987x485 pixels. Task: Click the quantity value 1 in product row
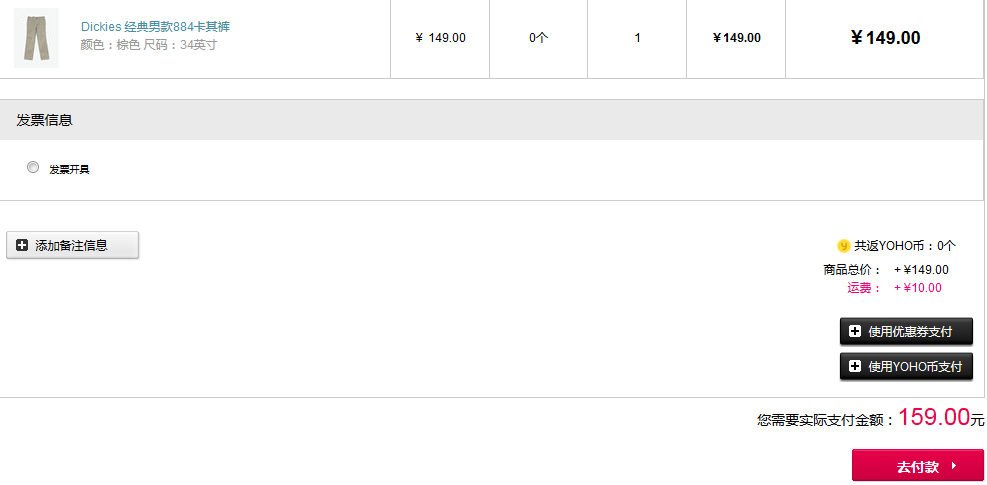637,38
